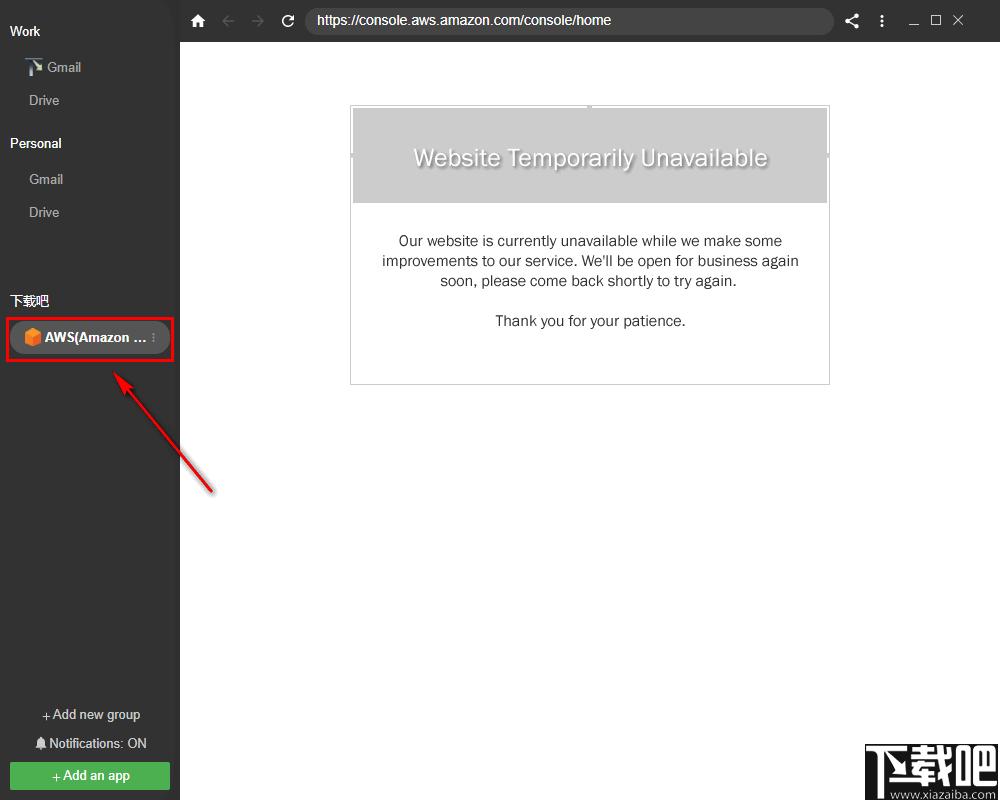Click the notification bell icon
Image resolution: width=1000 pixels, height=800 pixels.
[41, 743]
